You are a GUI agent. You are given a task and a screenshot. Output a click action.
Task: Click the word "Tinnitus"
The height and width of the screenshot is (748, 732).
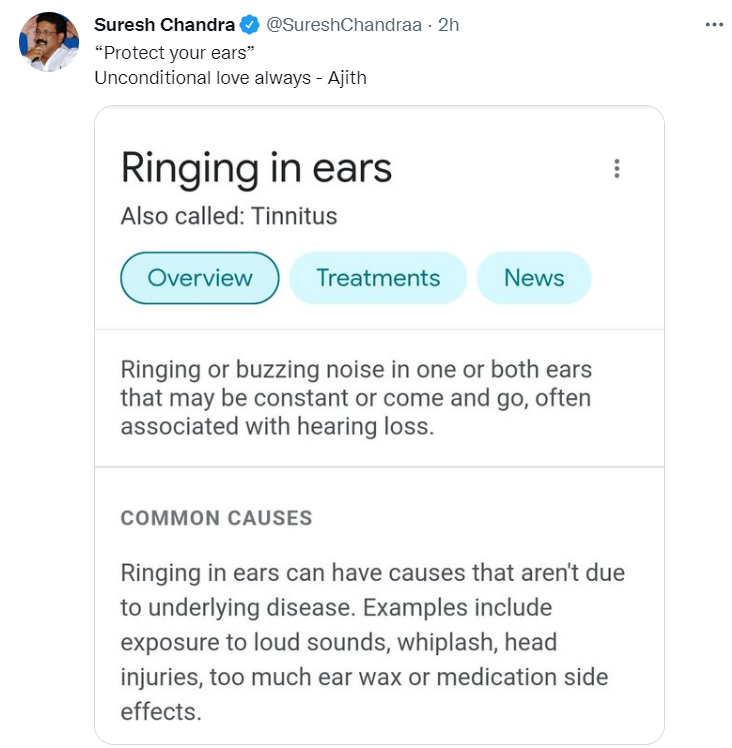point(294,216)
